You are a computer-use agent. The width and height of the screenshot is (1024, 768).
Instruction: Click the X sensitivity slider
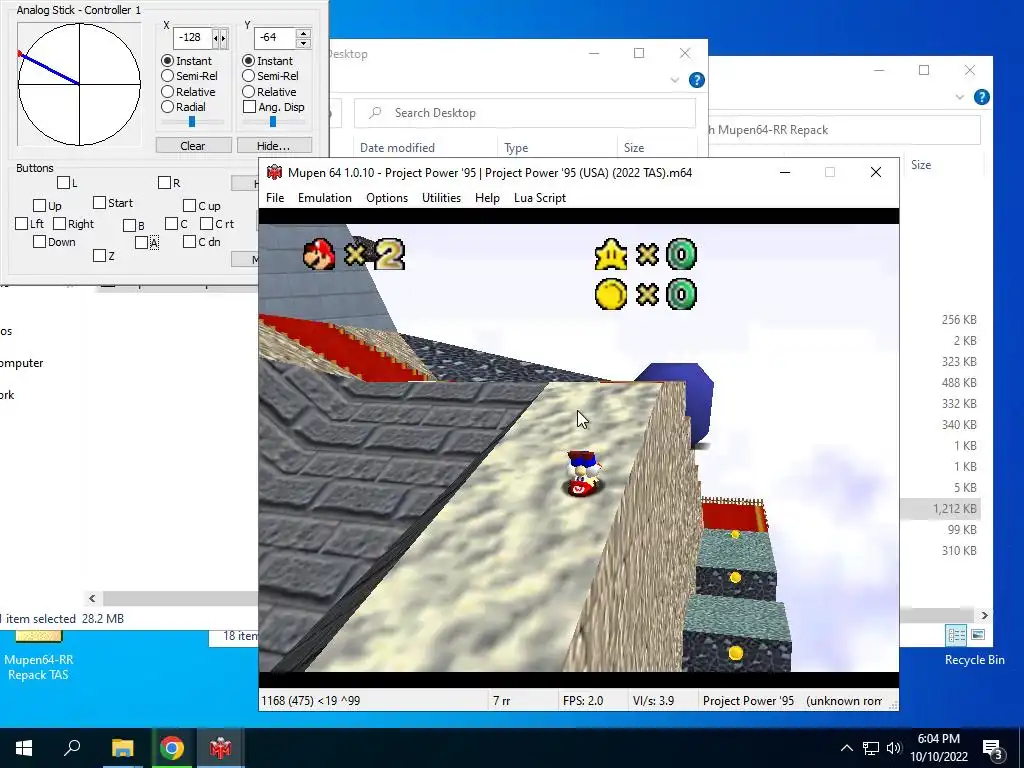point(192,122)
